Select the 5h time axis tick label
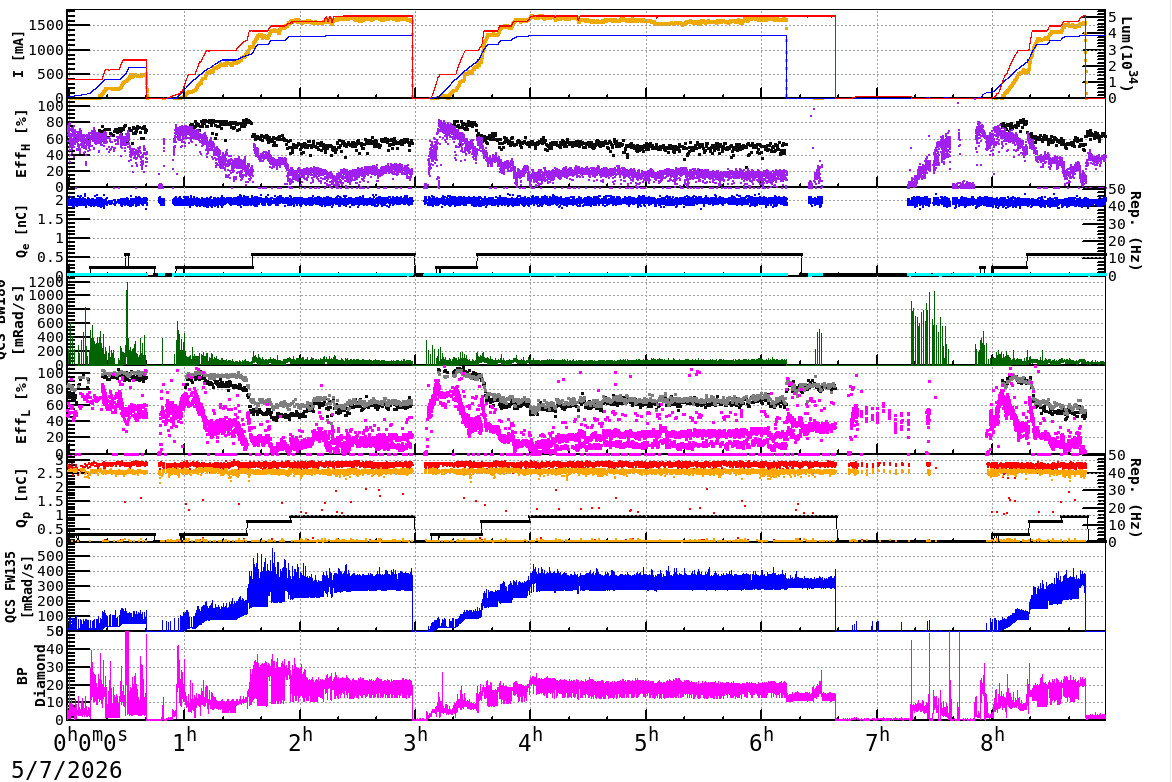This screenshot has height=782, width=1172. click(x=647, y=740)
